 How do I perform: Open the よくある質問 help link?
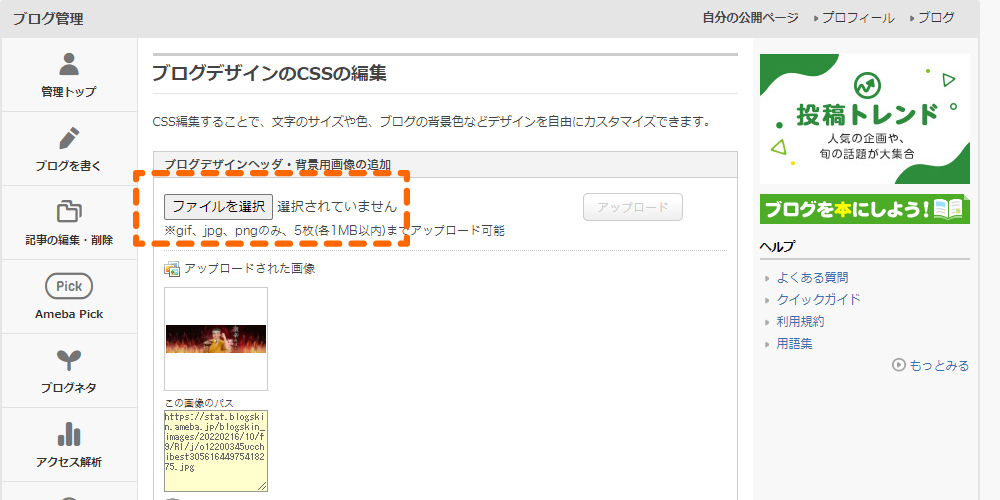(812, 277)
